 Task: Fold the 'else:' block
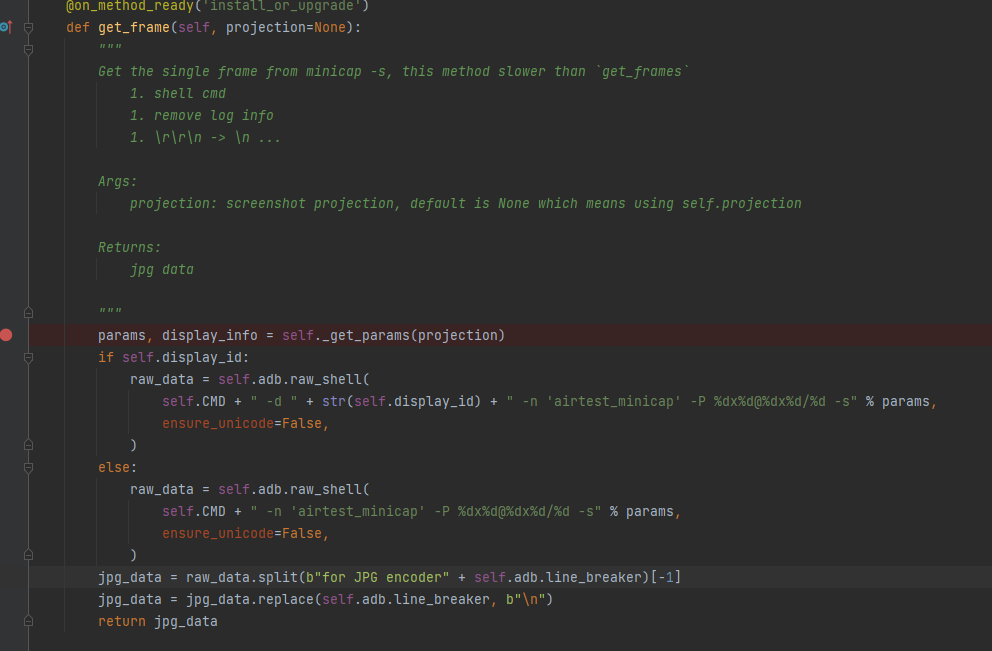[28, 468]
